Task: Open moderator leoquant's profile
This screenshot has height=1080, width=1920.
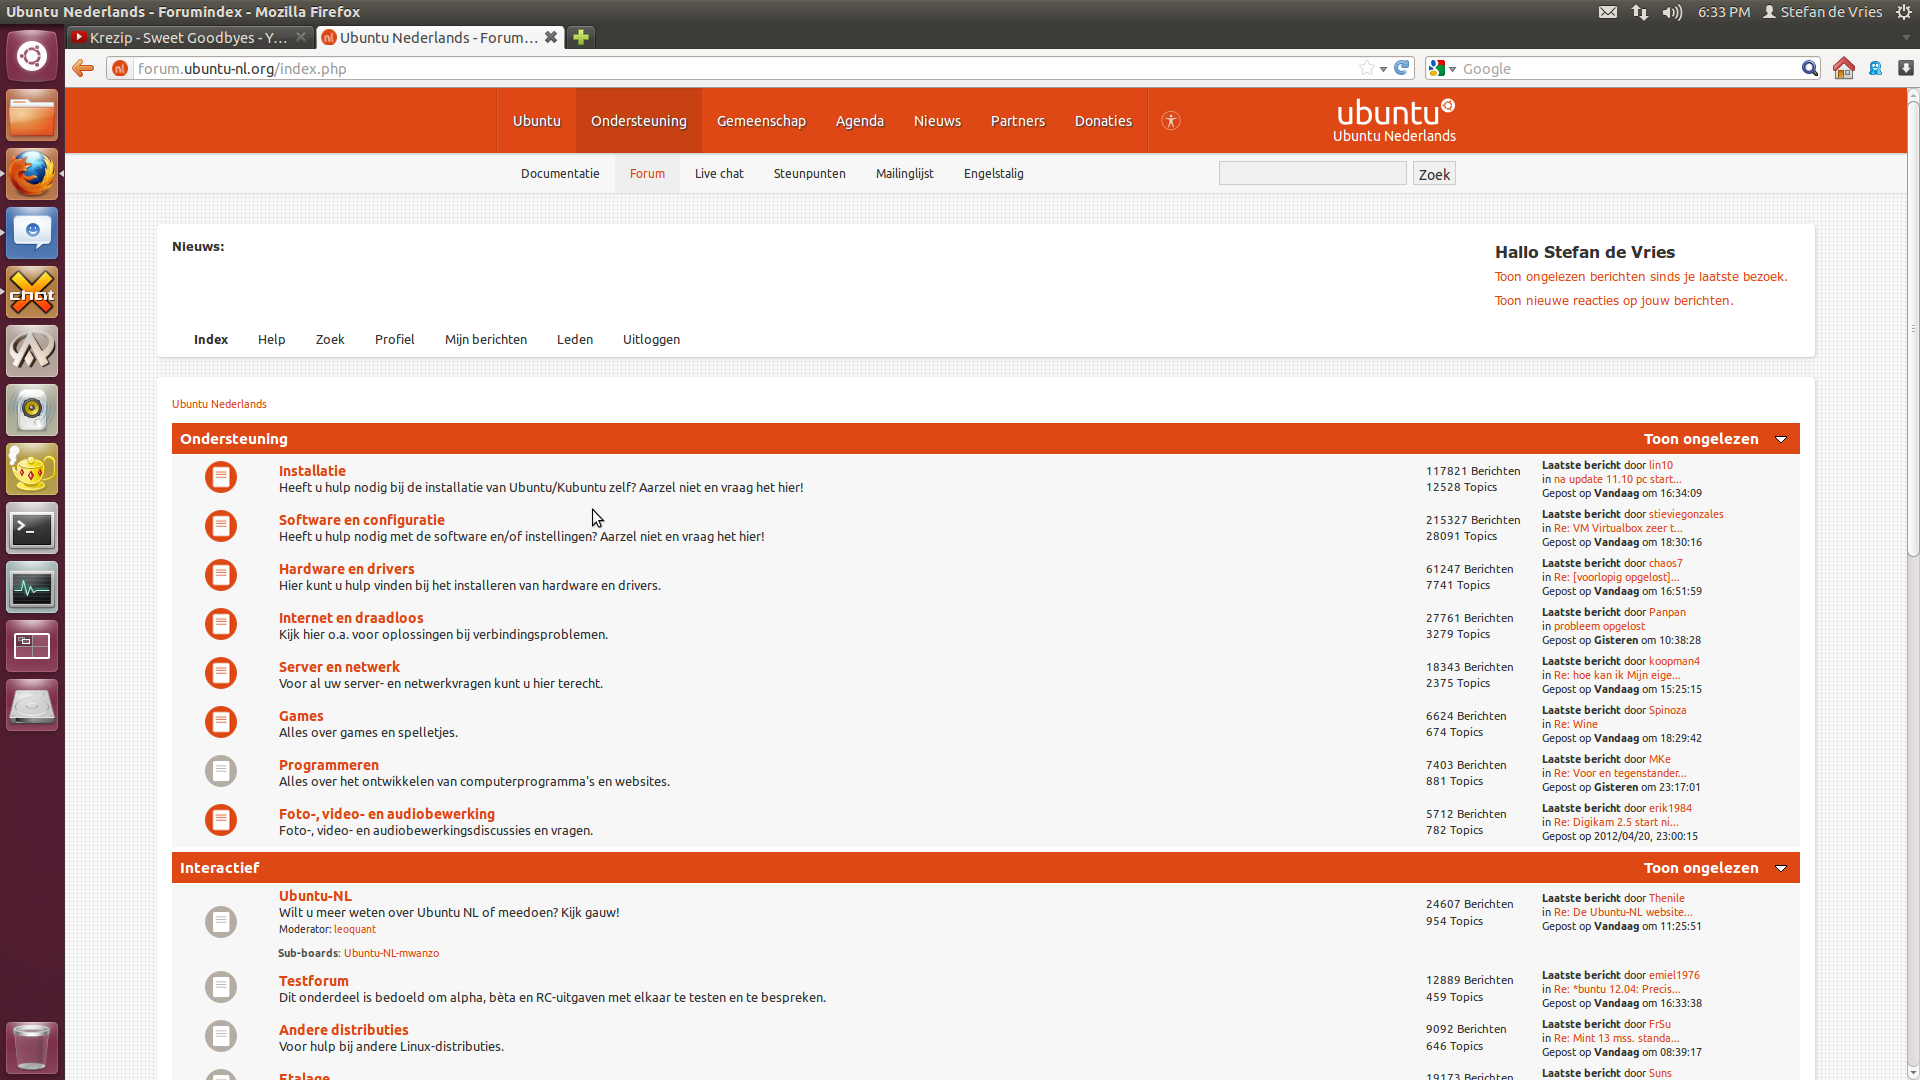Action: pos(355,929)
